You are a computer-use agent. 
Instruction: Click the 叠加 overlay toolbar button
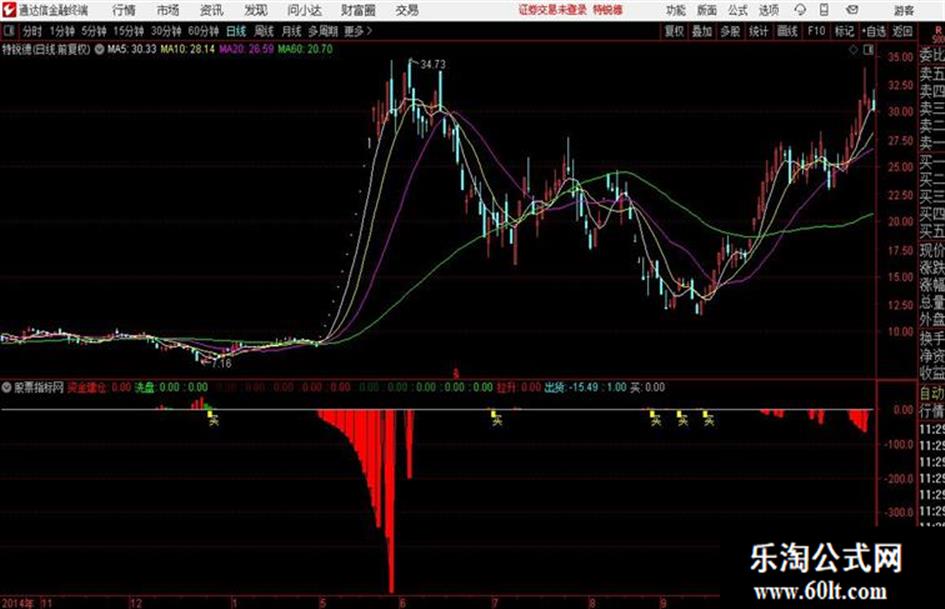[702, 31]
